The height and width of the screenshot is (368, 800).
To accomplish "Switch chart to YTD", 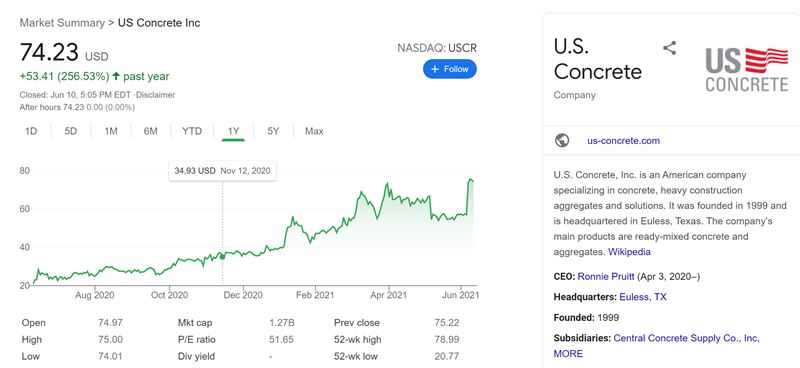I will point(192,131).
